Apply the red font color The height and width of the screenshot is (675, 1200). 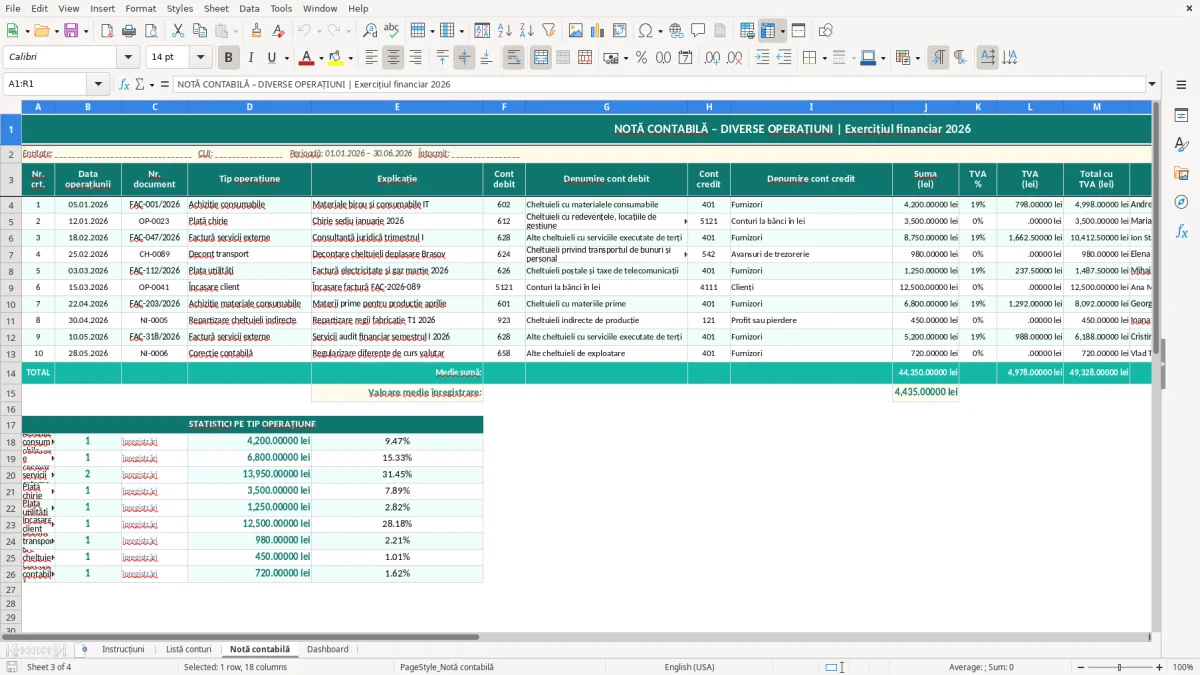point(305,58)
